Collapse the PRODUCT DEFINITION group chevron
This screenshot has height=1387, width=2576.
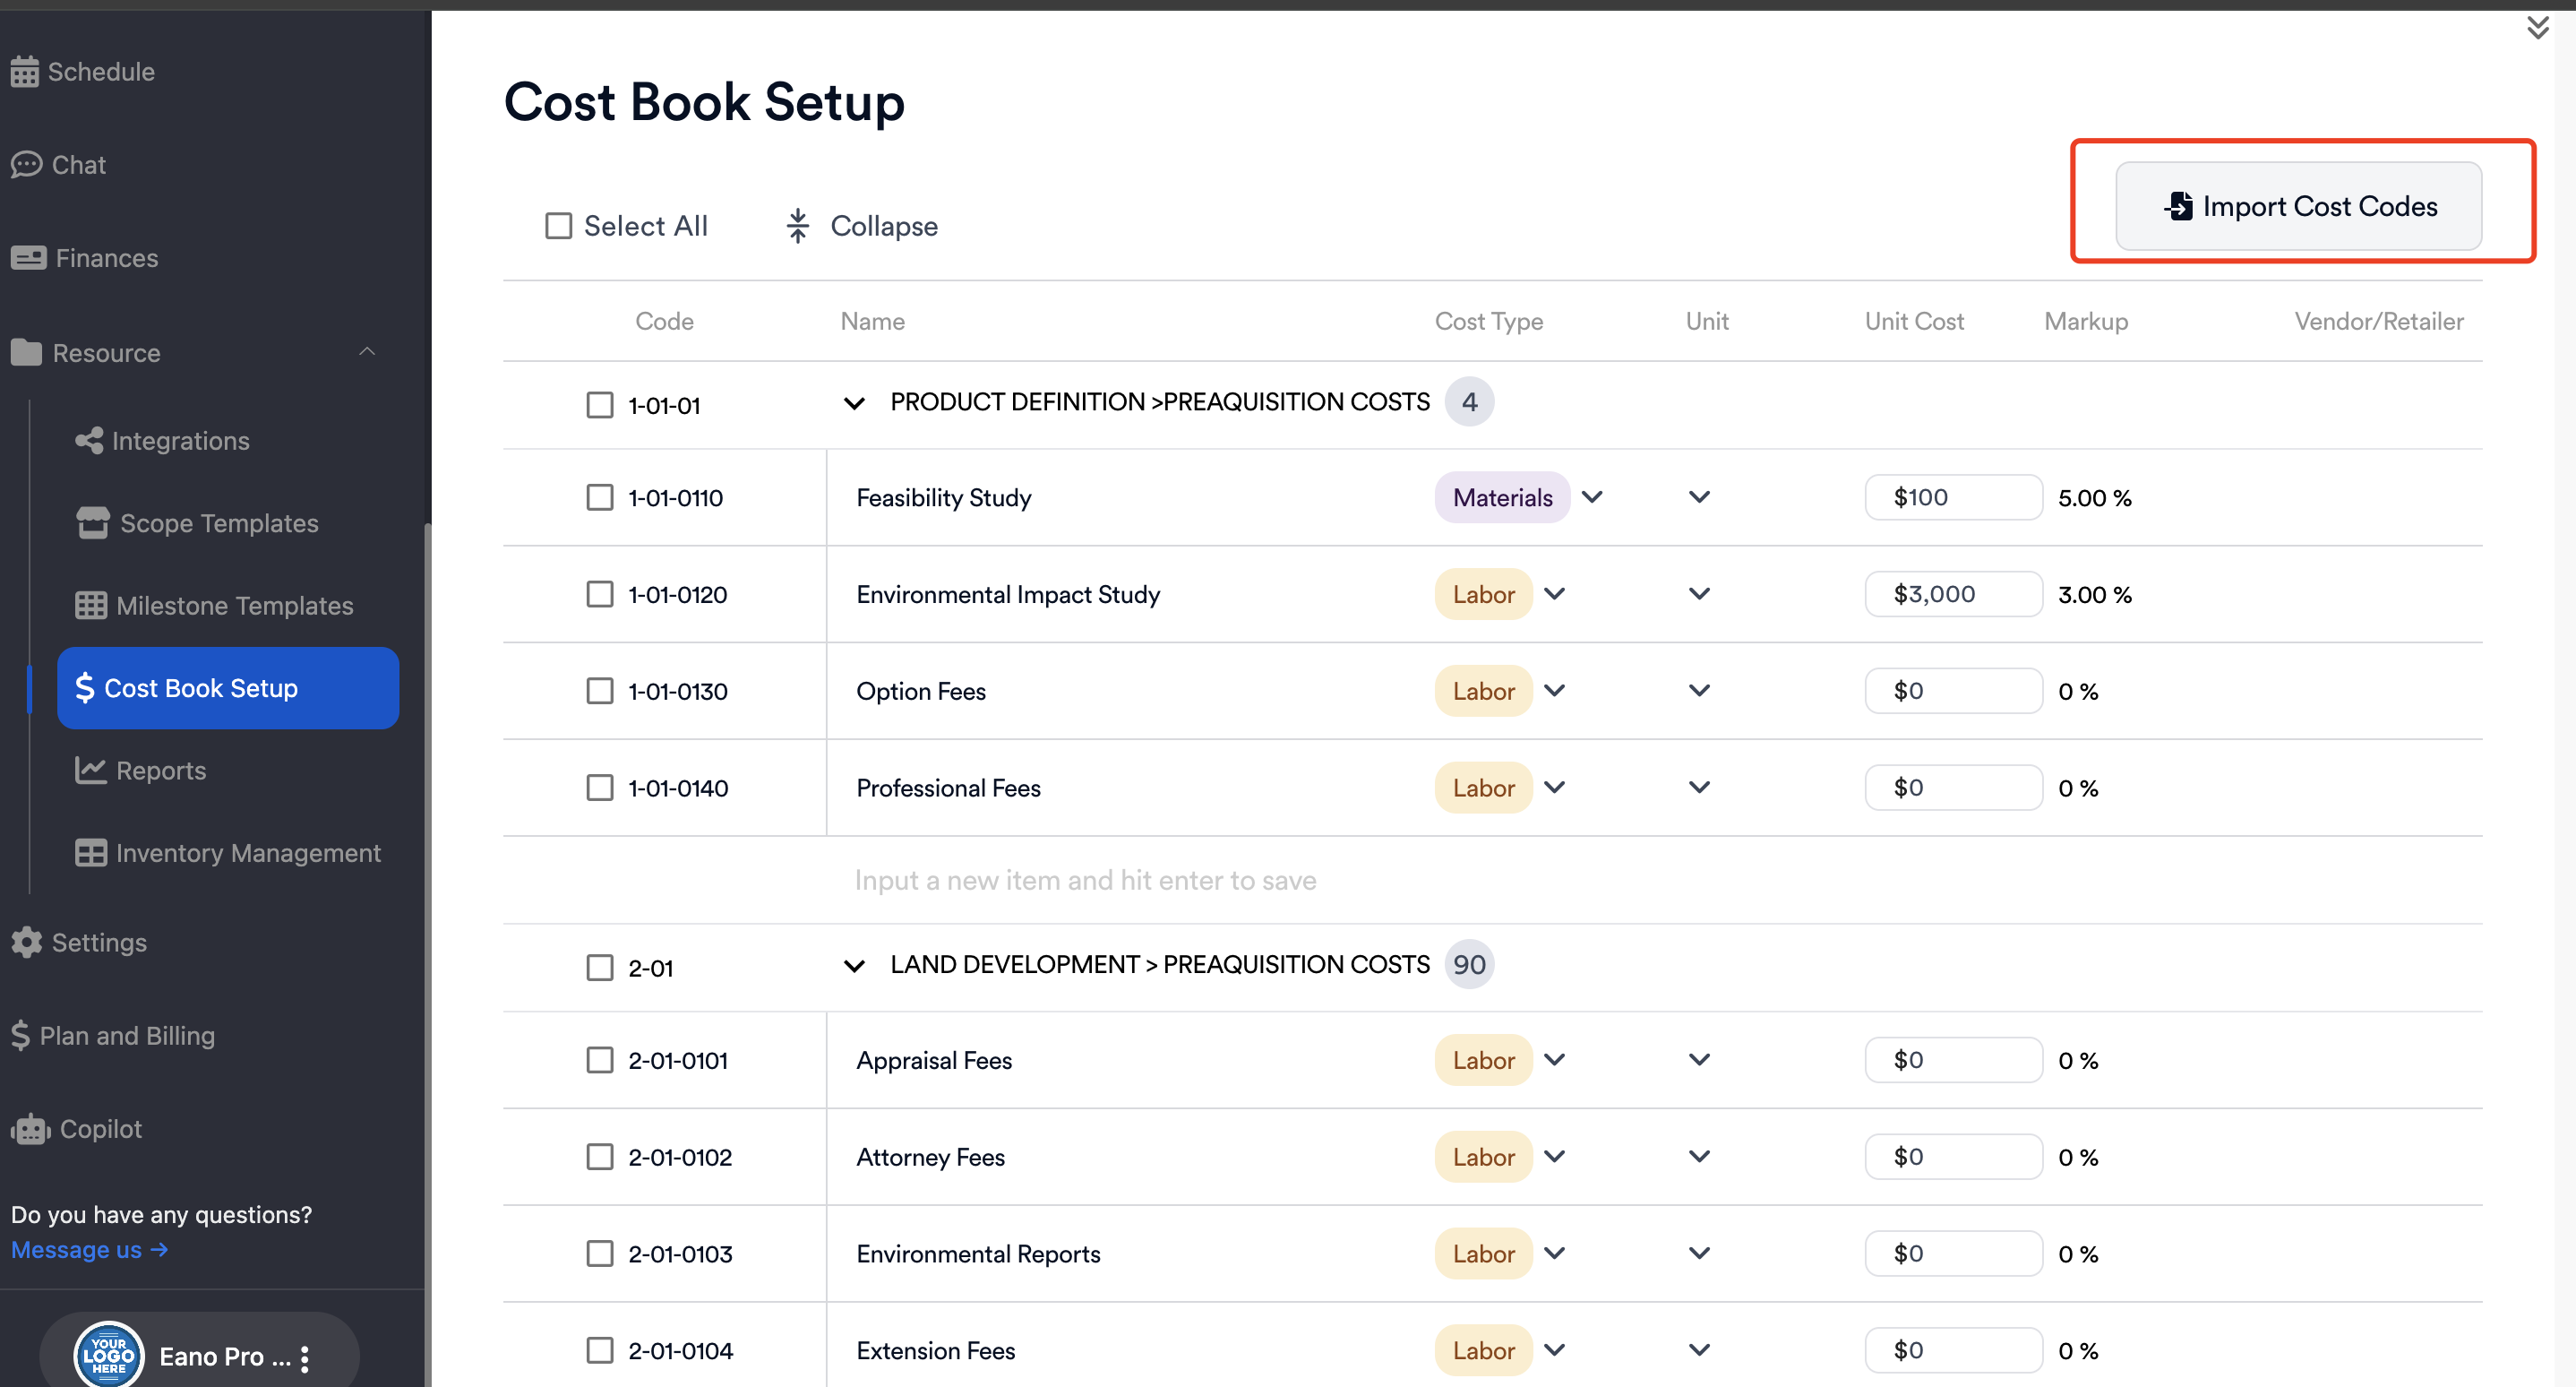(854, 403)
